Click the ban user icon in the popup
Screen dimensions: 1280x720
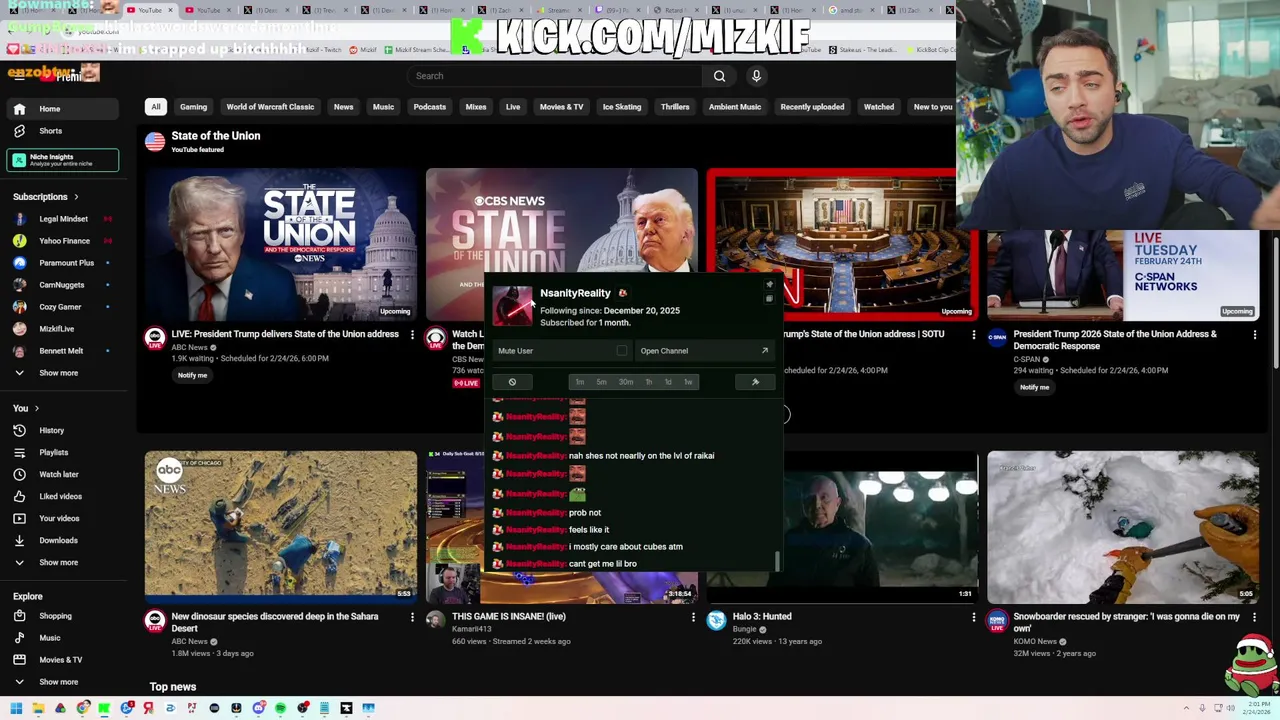512,382
